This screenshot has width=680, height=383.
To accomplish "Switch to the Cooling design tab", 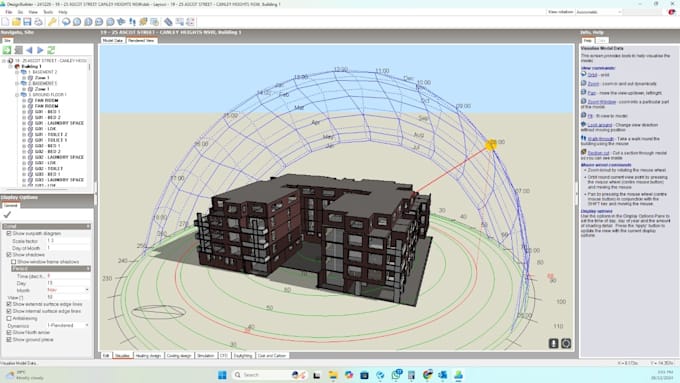I will pyautogui.click(x=179, y=356).
